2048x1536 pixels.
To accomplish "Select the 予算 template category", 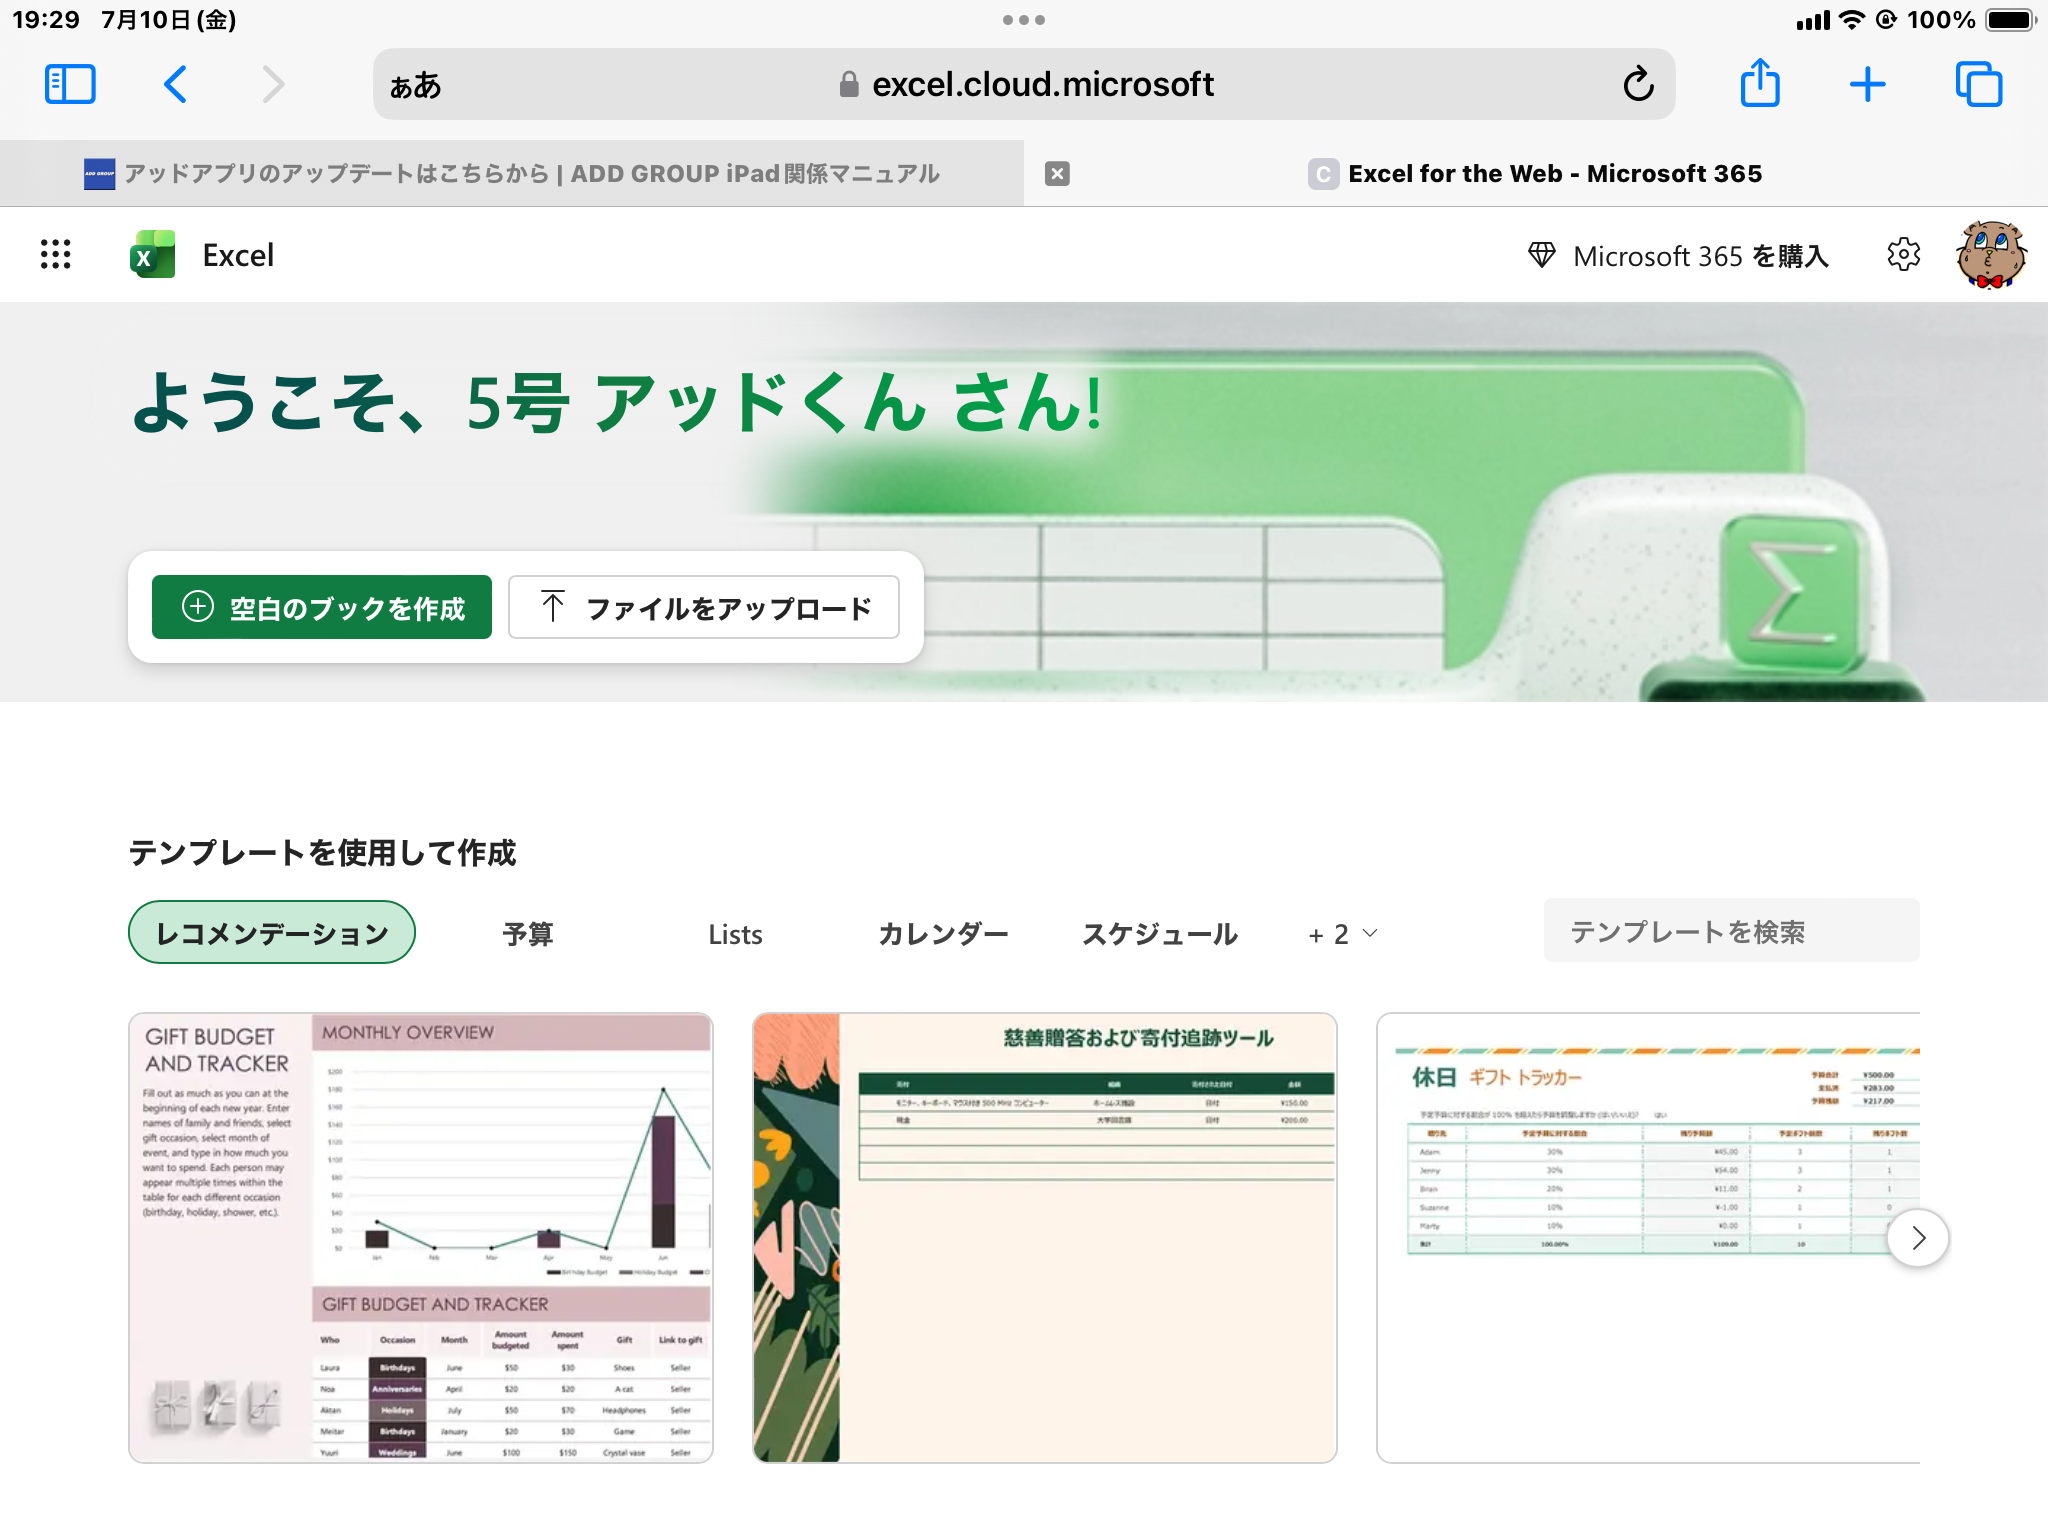I will point(528,934).
